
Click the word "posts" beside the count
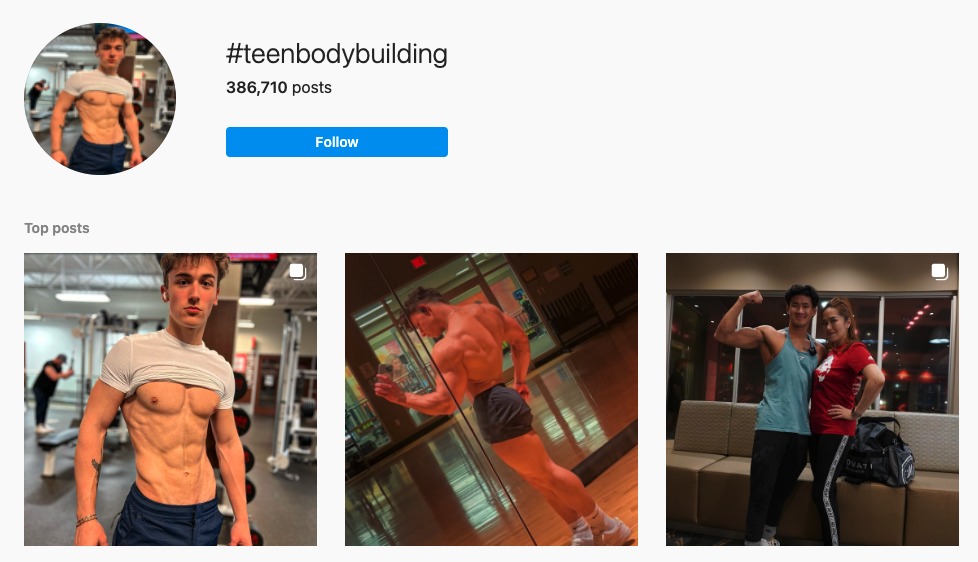tap(312, 87)
